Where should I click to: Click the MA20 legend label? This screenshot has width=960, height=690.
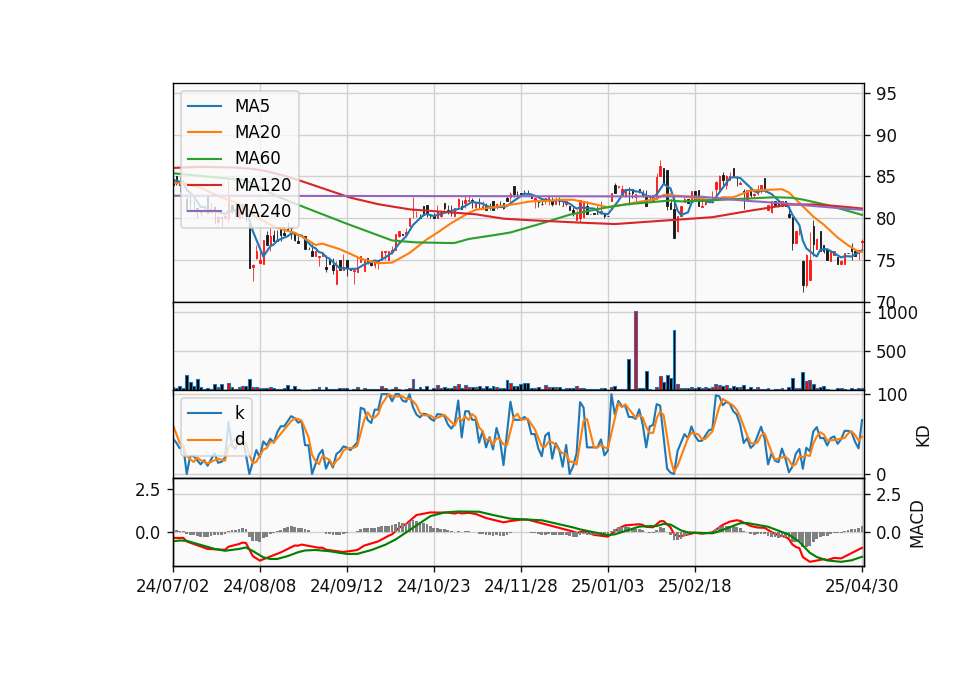(x=257, y=132)
